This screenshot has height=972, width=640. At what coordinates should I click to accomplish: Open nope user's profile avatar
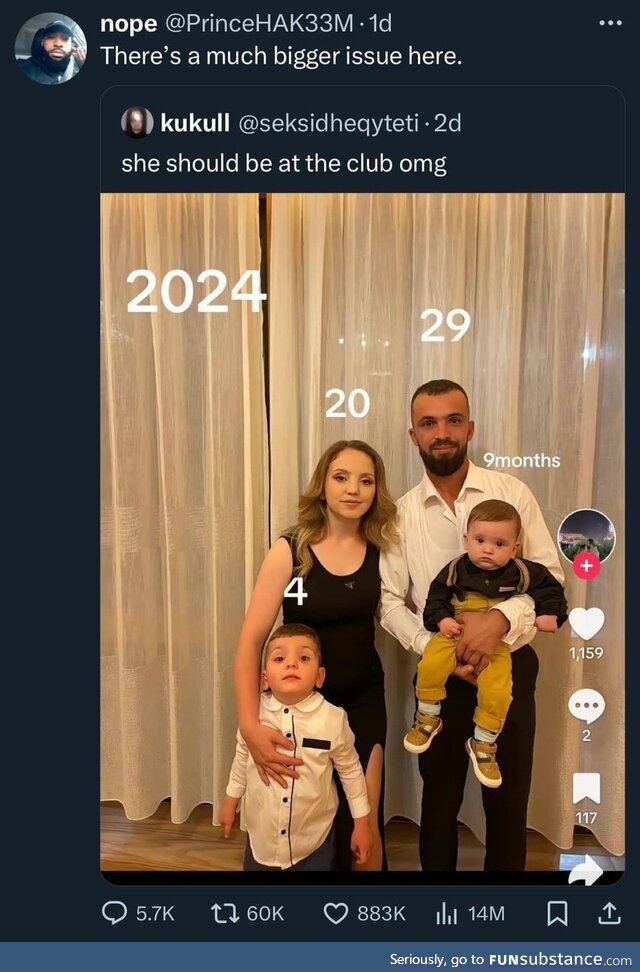point(51,48)
